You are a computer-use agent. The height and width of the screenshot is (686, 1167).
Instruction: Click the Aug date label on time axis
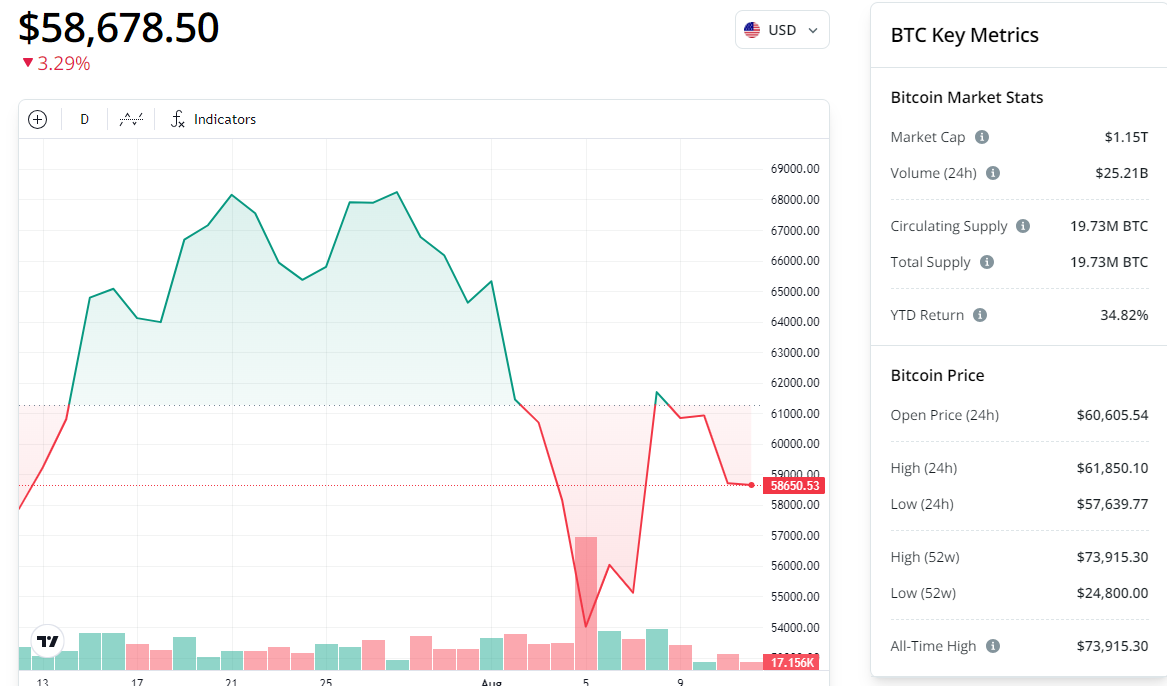(491, 681)
